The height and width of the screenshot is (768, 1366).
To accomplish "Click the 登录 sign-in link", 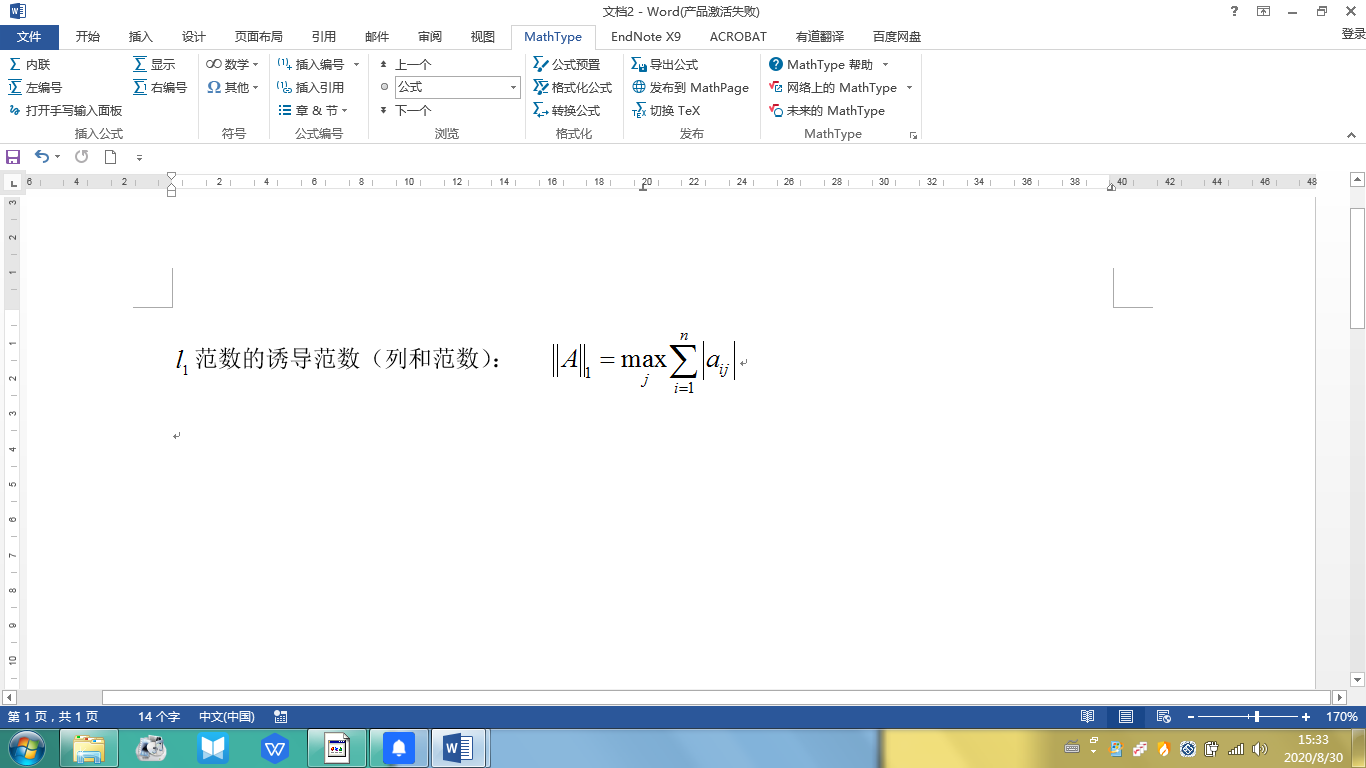I will 1352,35.
